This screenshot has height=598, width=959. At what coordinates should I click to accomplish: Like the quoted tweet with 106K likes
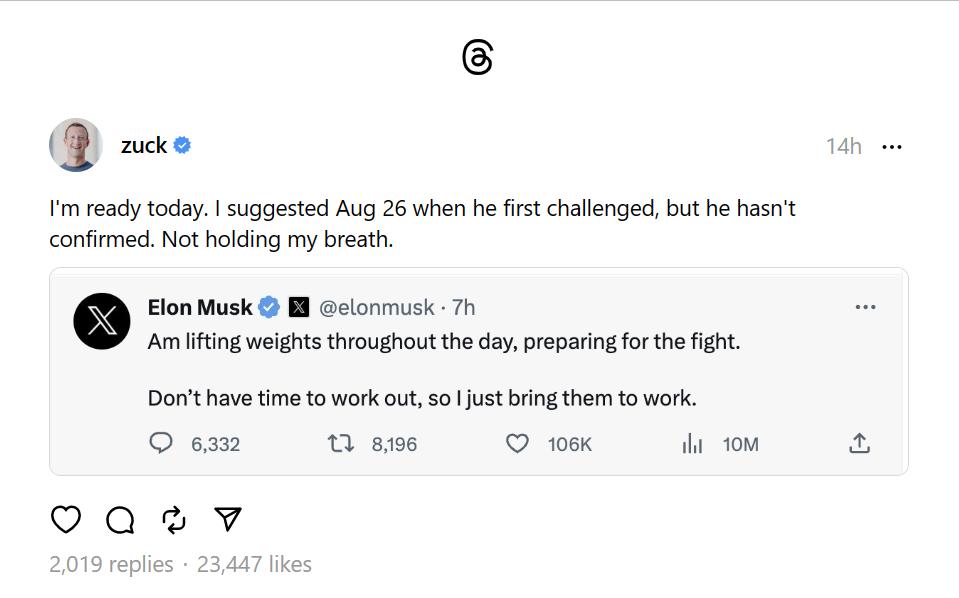517,443
